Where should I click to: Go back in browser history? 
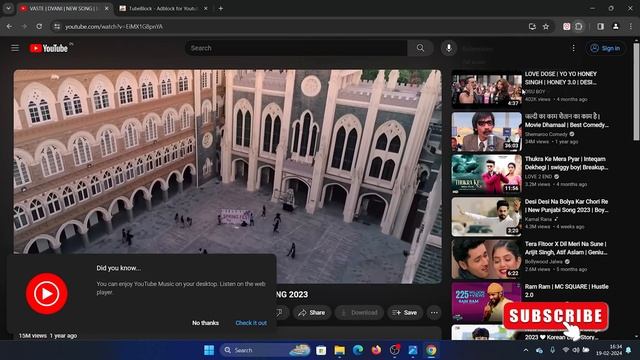(9, 27)
